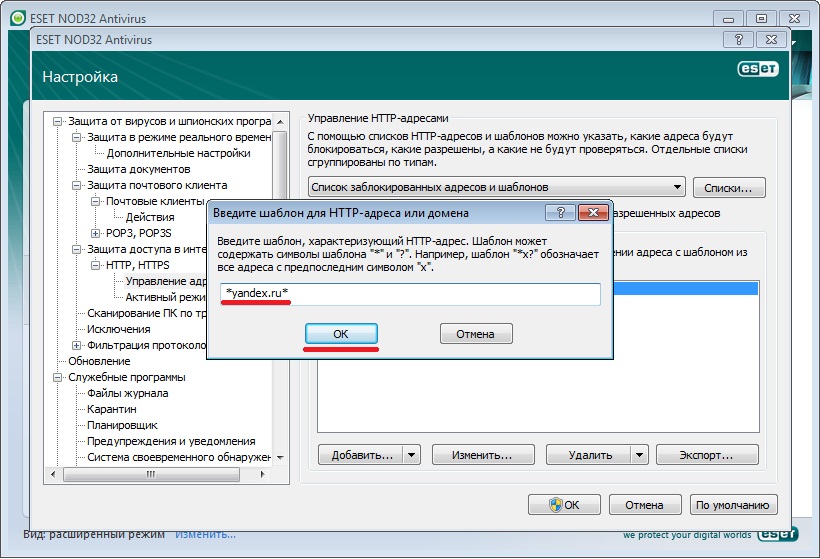820x559 pixels.
Task: Minimize the main ESET NOD32 window
Action: (x=728, y=19)
